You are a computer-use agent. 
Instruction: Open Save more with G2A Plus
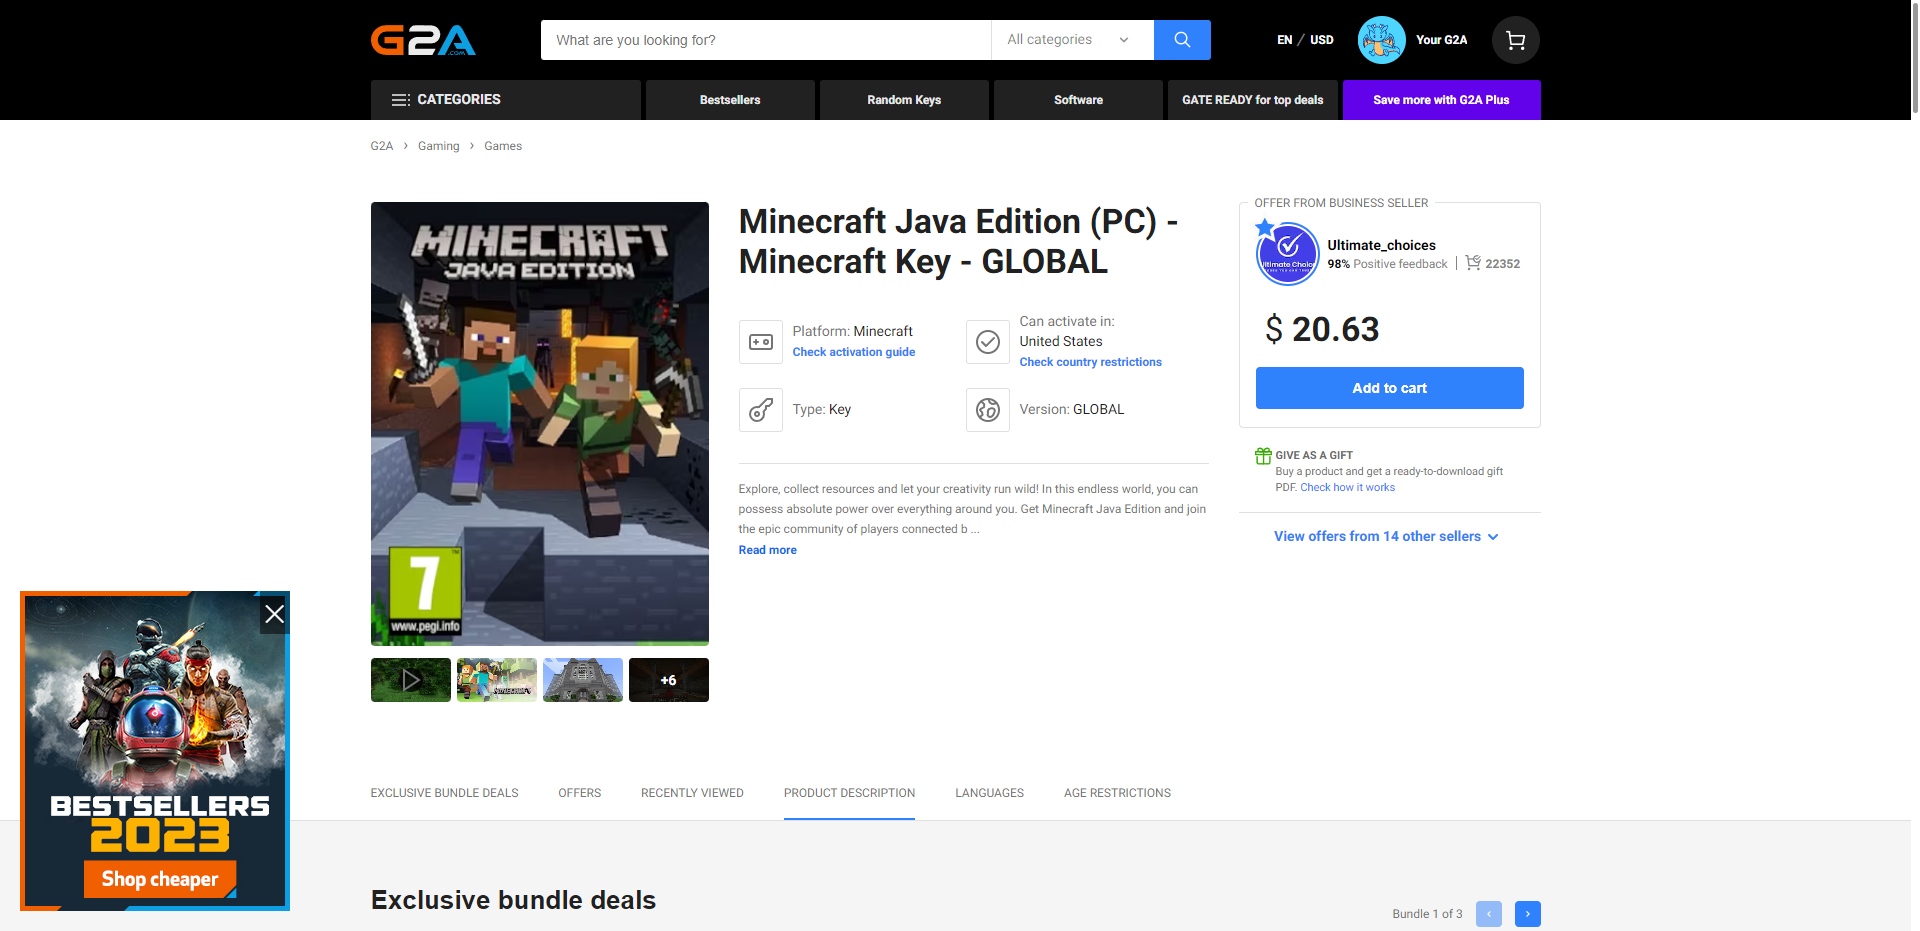[x=1441, y=100]
